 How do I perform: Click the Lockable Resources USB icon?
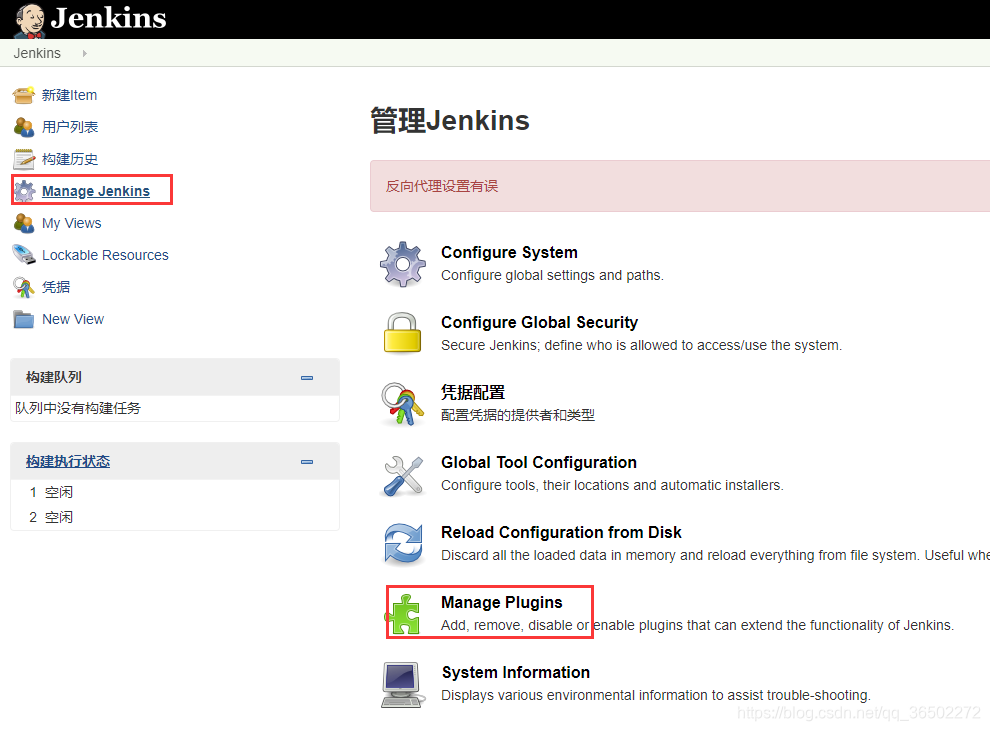point(24,255)
